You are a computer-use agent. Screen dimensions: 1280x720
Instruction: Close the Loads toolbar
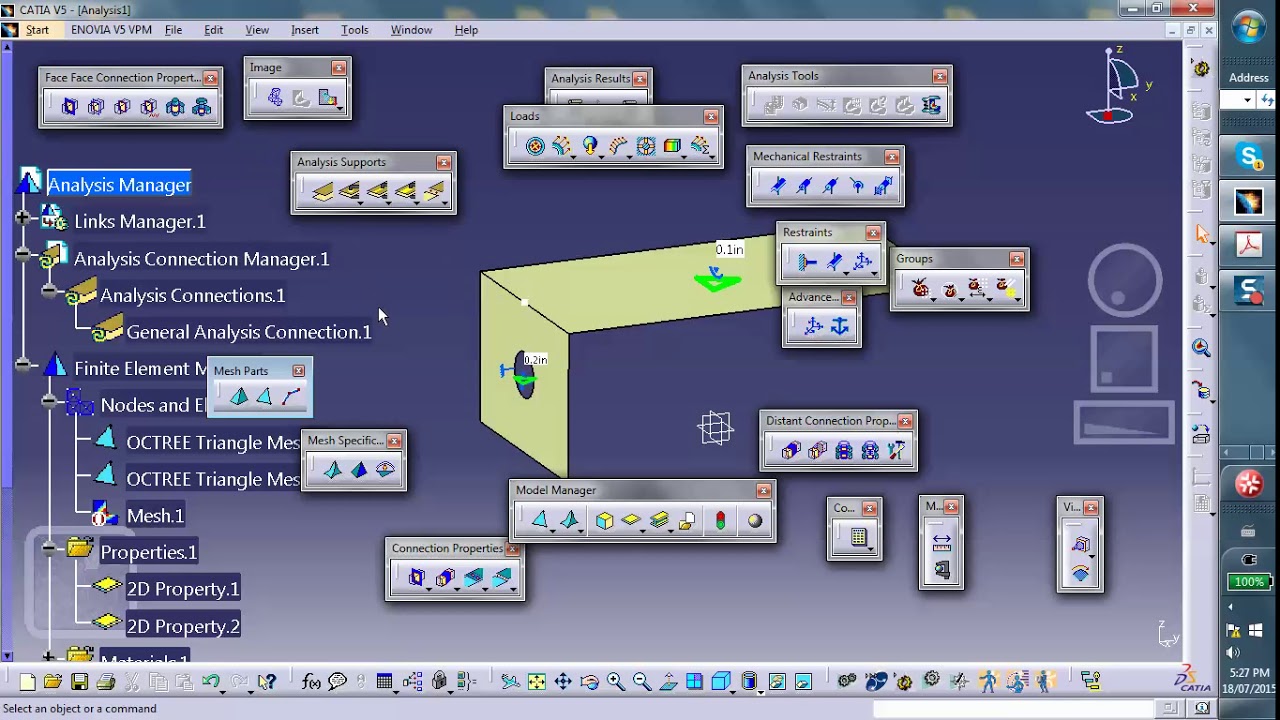tap(711, 117)
